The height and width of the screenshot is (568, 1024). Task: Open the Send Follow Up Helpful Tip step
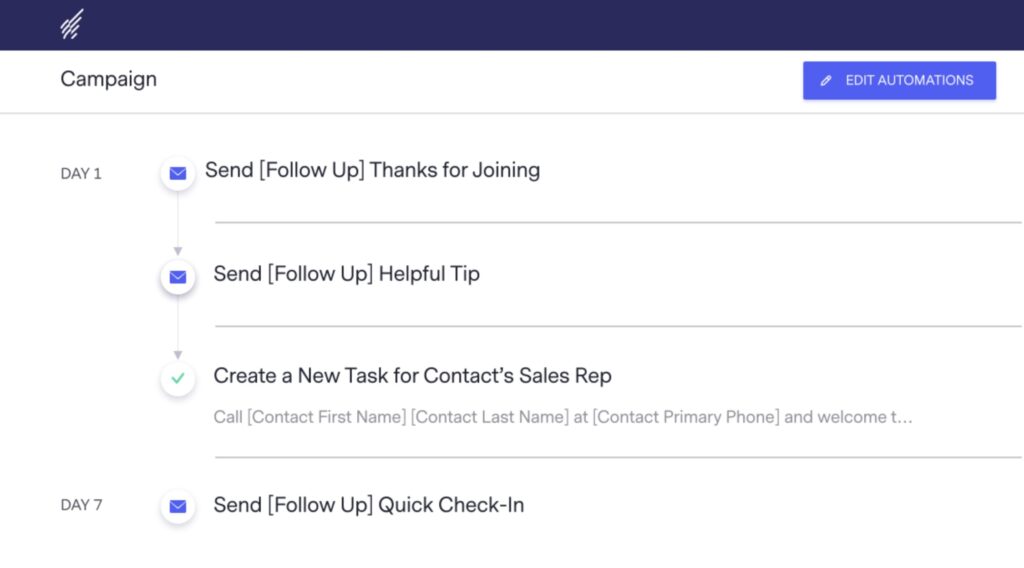(x=346, y=274)
